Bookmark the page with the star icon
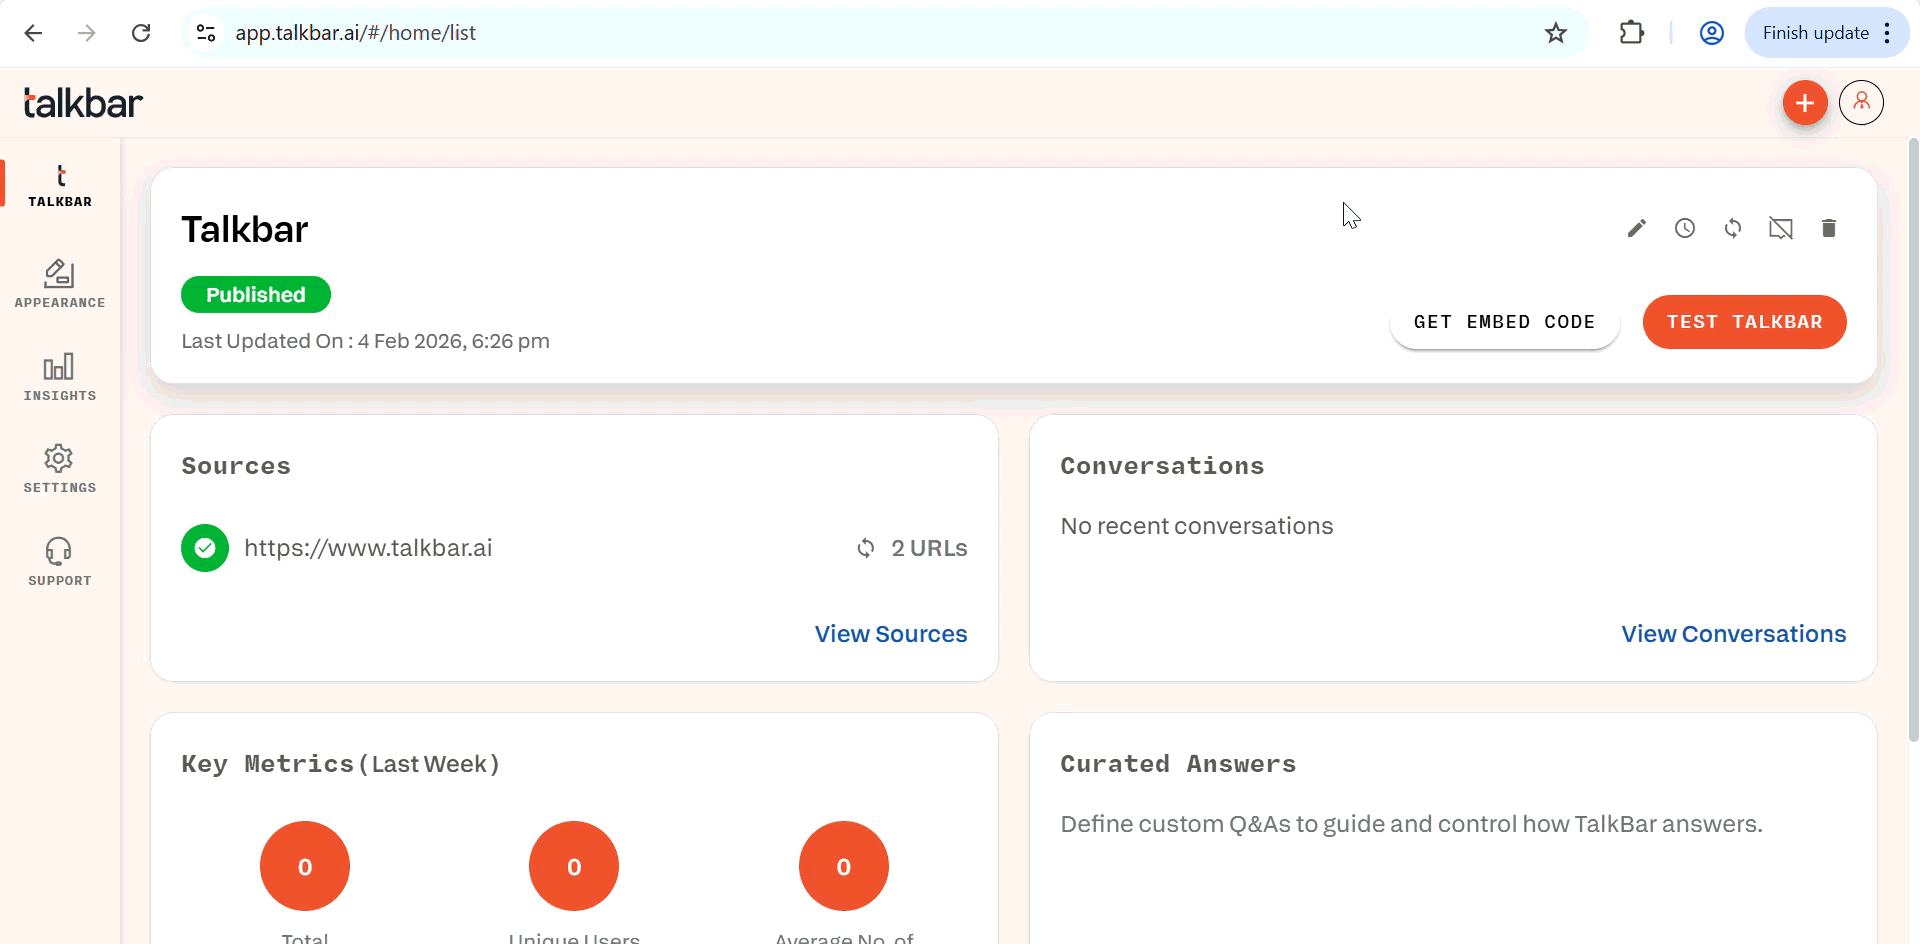This screenshot has width=1920, height=944. point(1556,33)
